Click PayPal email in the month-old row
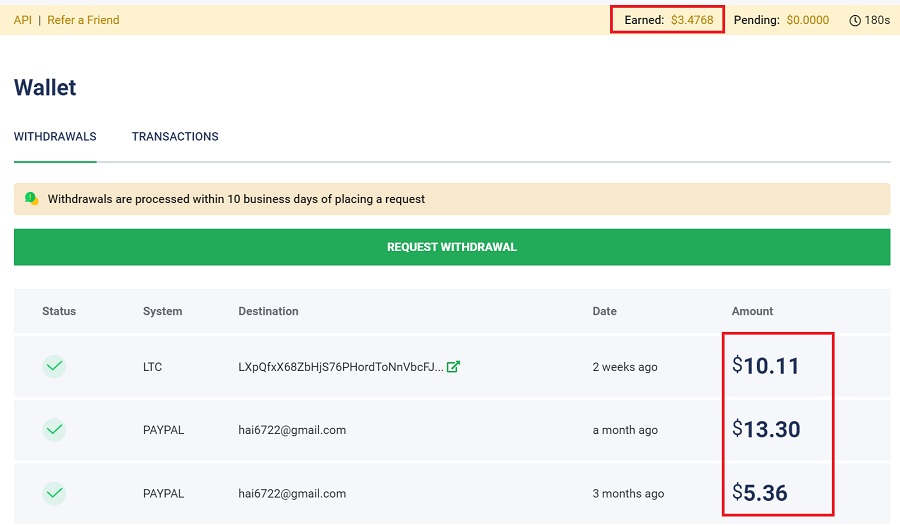The image size is (900, 526). (292, 430)
